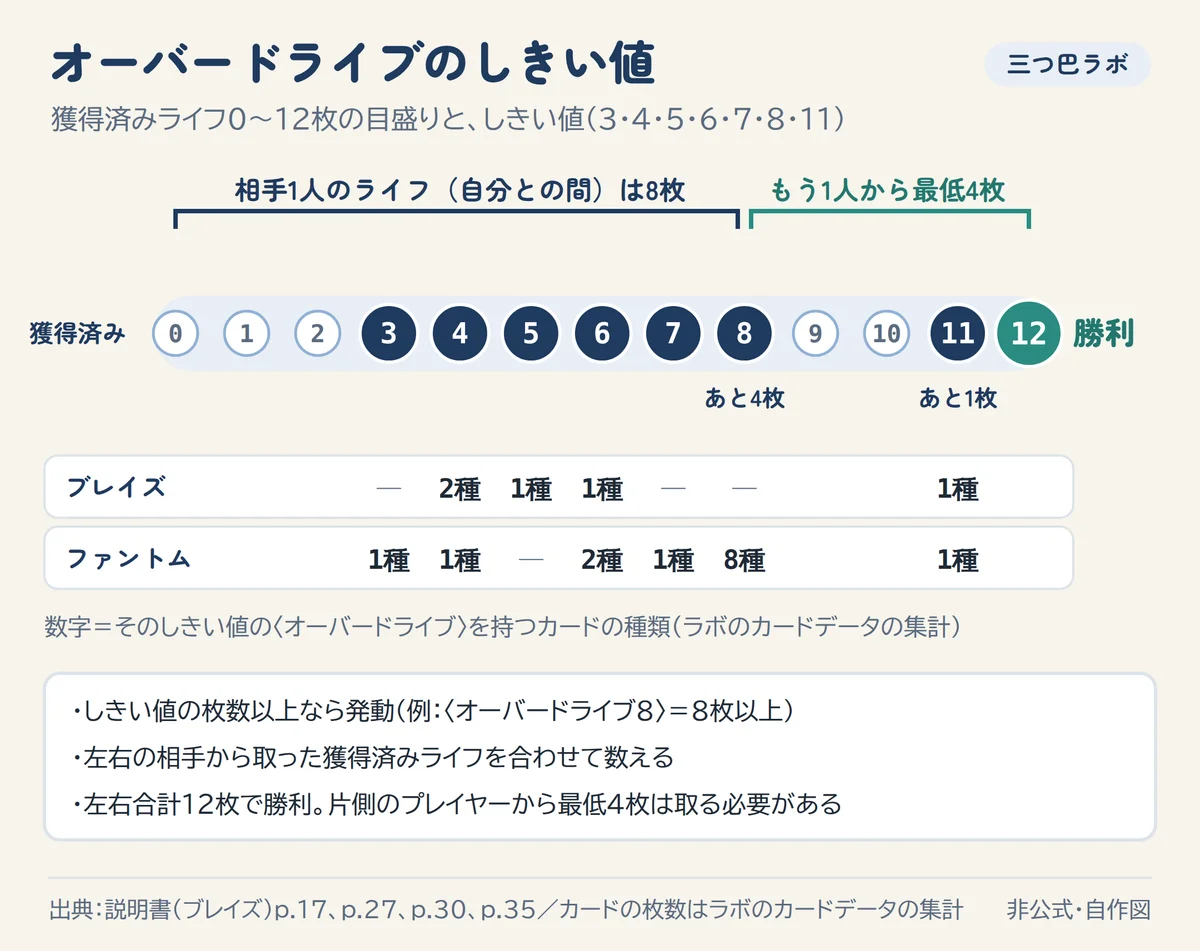Select the circle numbered 2
This screenshot has height=951, width=1200.
pyautogui.click(x=318, y=334)
